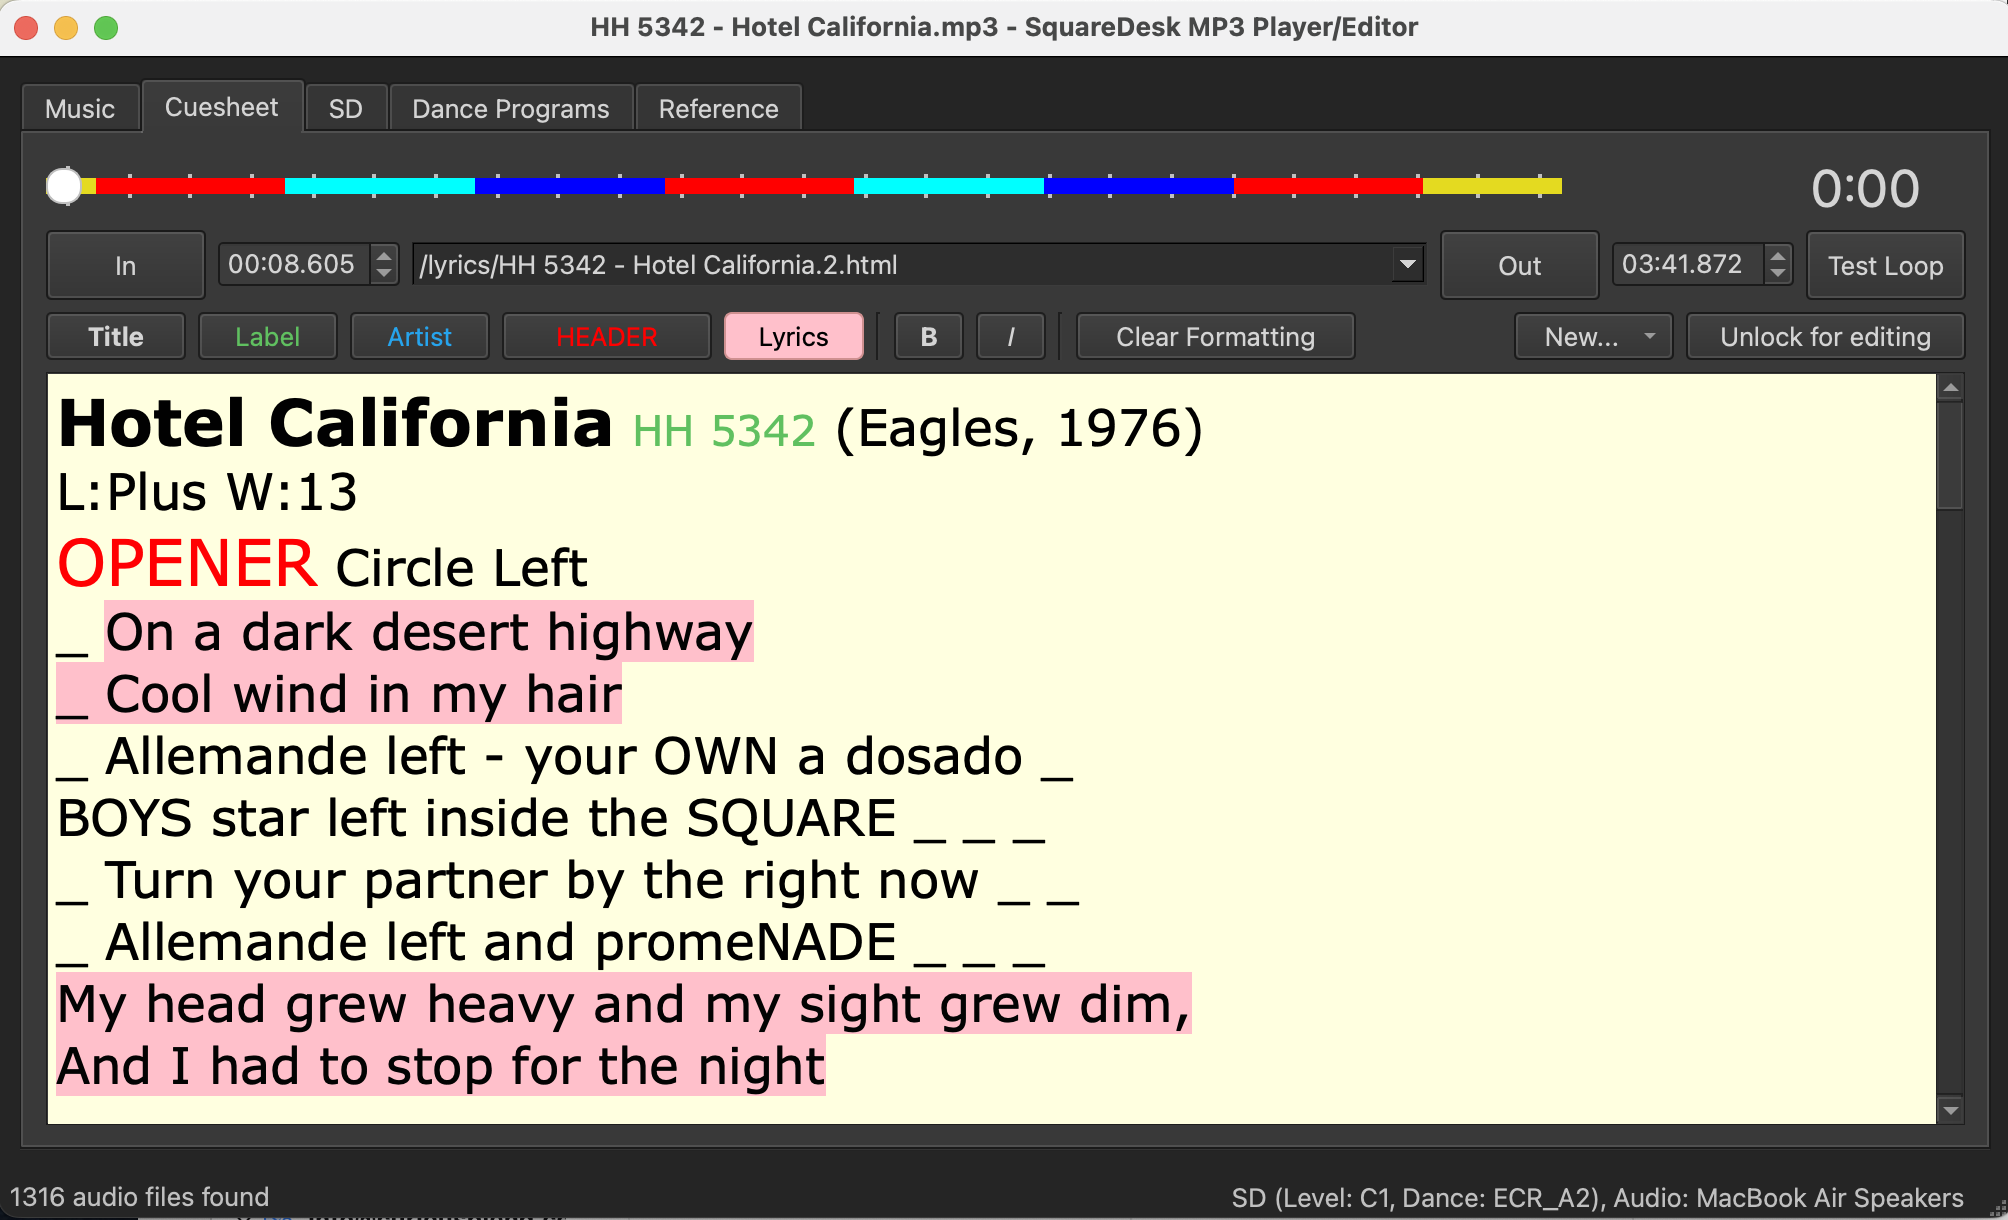2008x1220 pixels.
Task: Click the '1316 audio files found' status text
Action: click(140, 1197)
